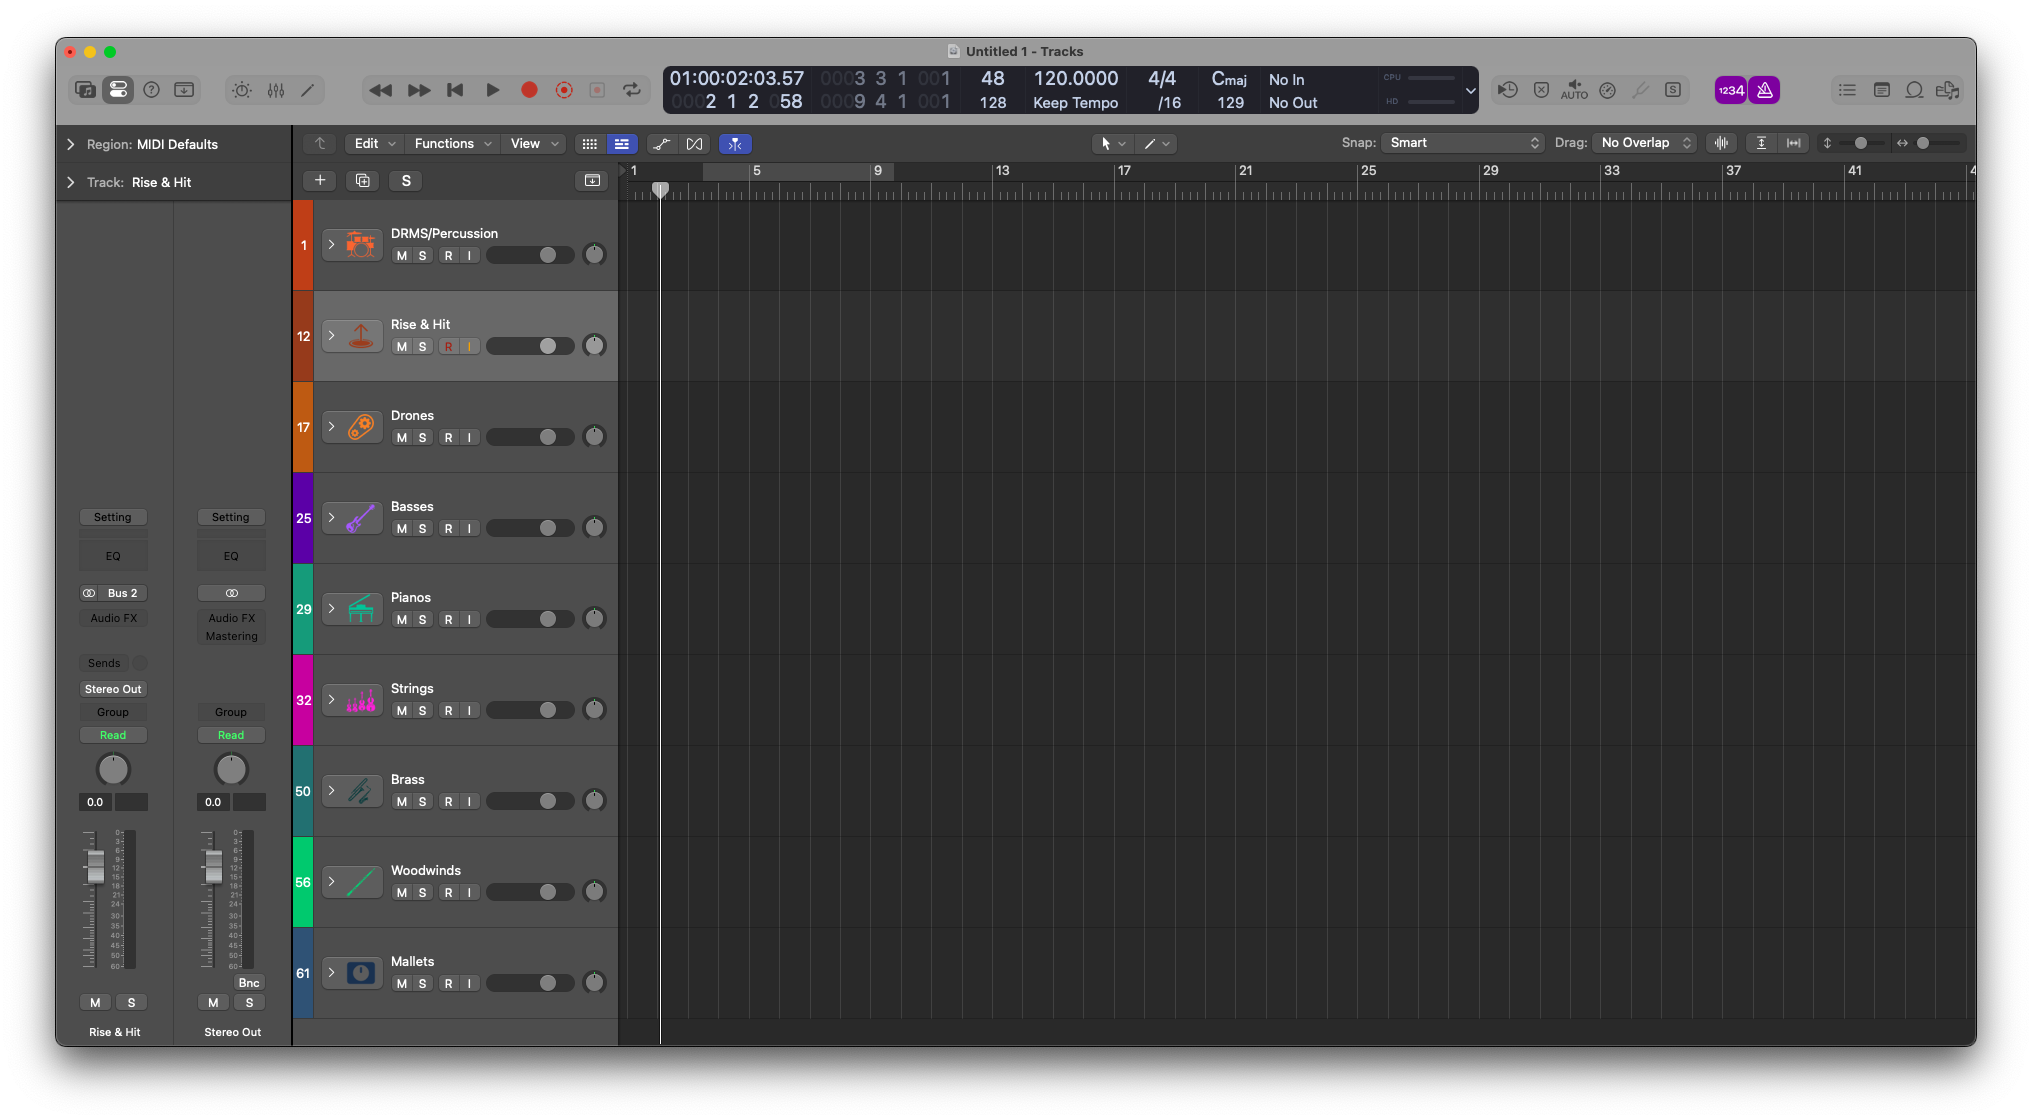Open List Editors
The height and width of the screenshot is (1120, 2032).
(1847, 90)
